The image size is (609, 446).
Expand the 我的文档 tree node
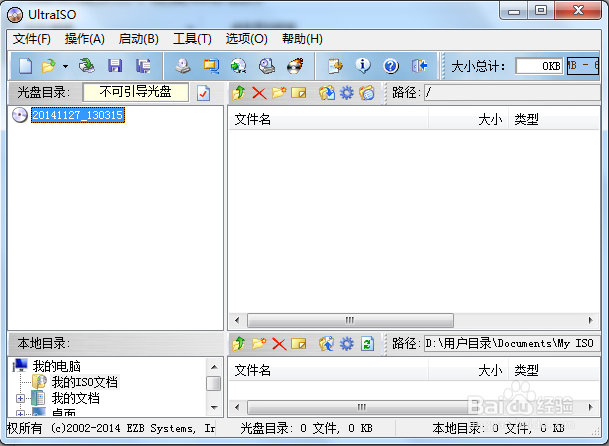(20, 399)
